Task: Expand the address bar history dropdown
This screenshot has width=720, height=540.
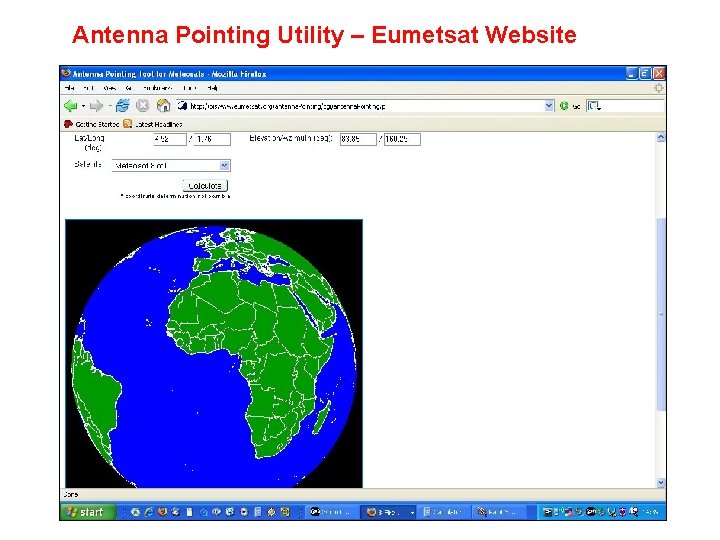Action: pos(549,106)
